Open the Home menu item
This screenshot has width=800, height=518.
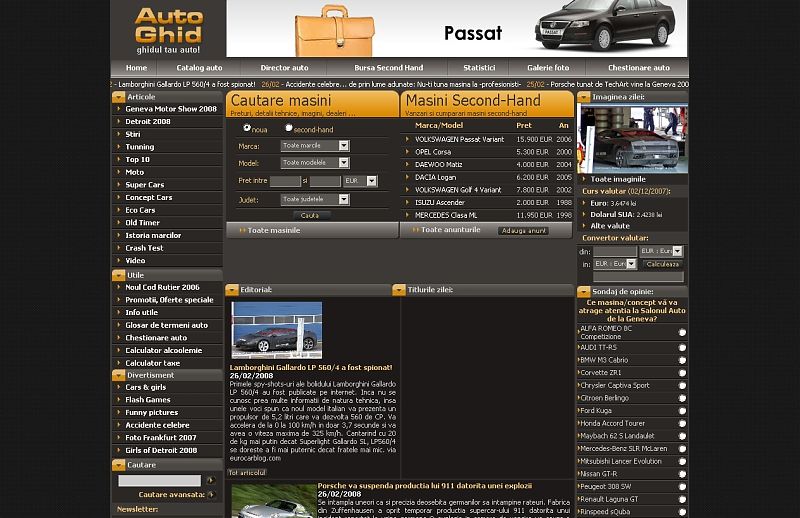coord(136,68)
